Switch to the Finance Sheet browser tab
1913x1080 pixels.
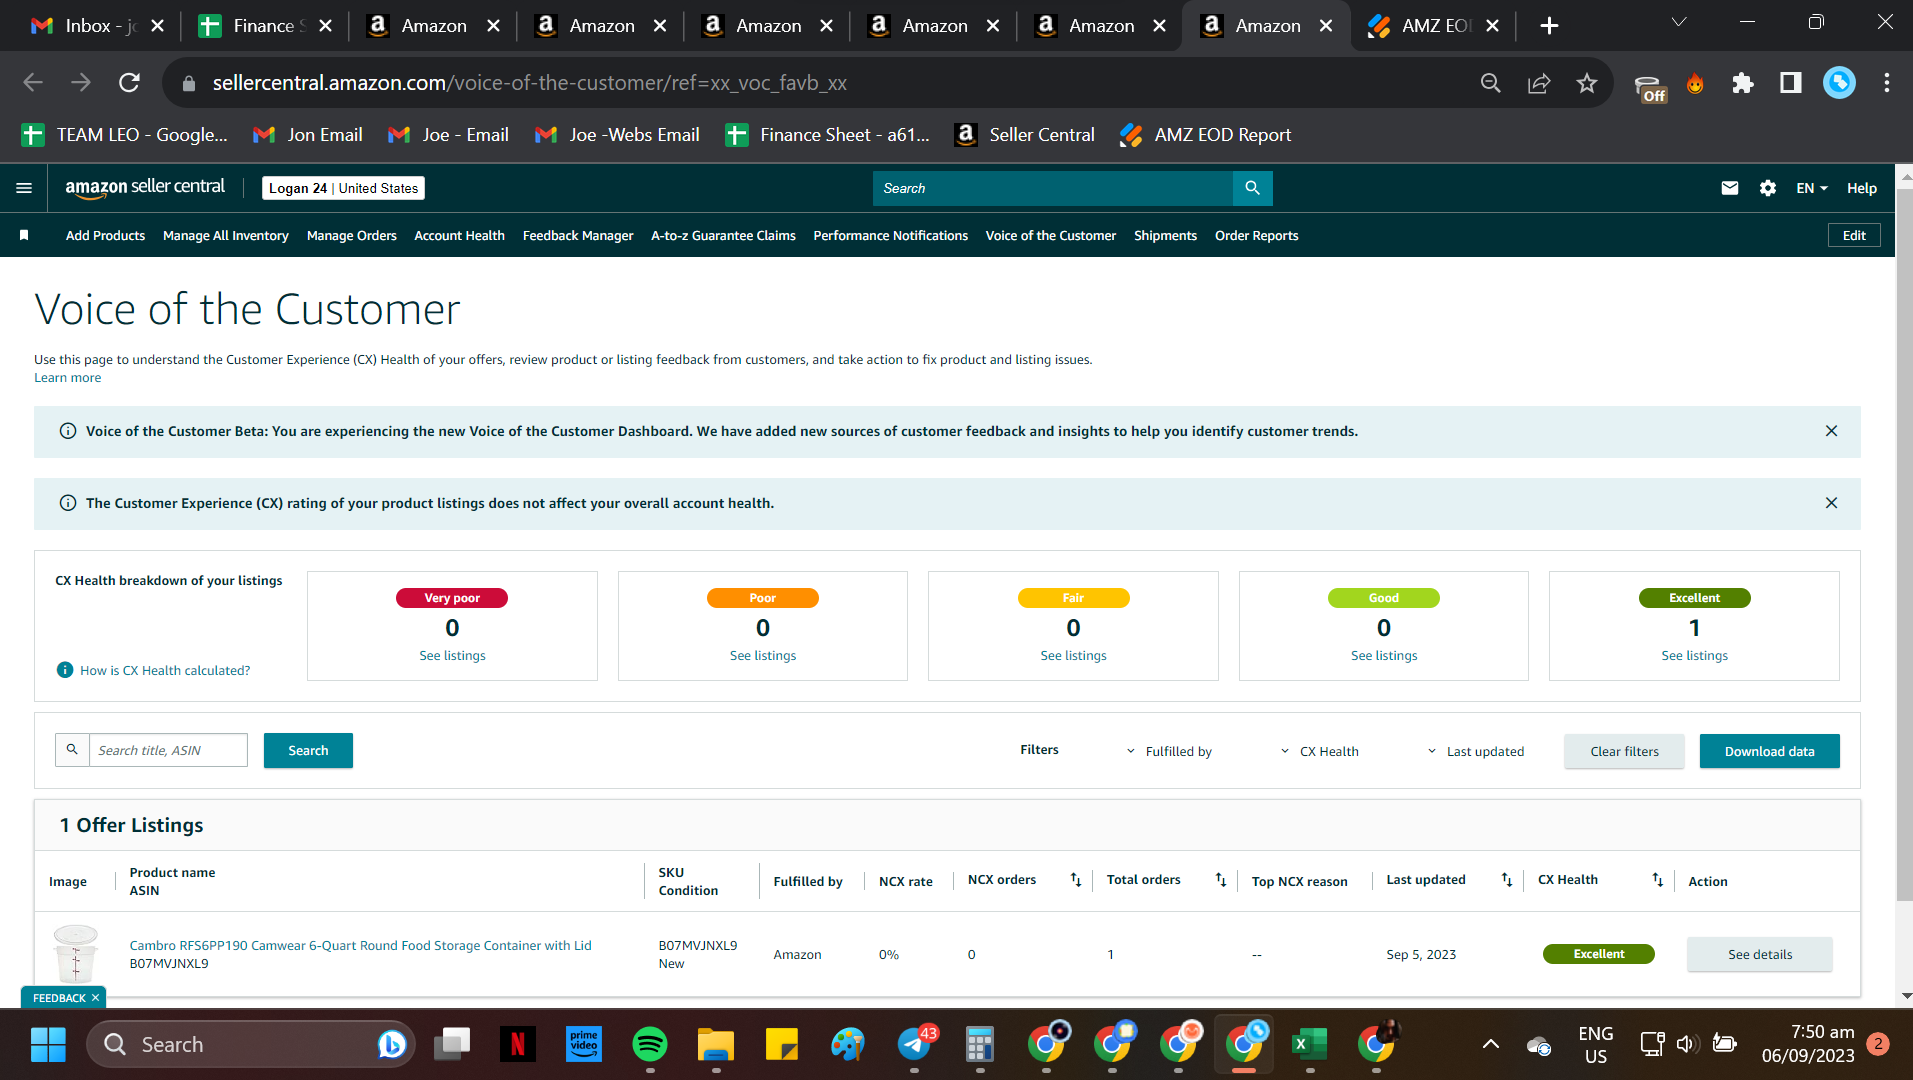click(x=265, y=26)
